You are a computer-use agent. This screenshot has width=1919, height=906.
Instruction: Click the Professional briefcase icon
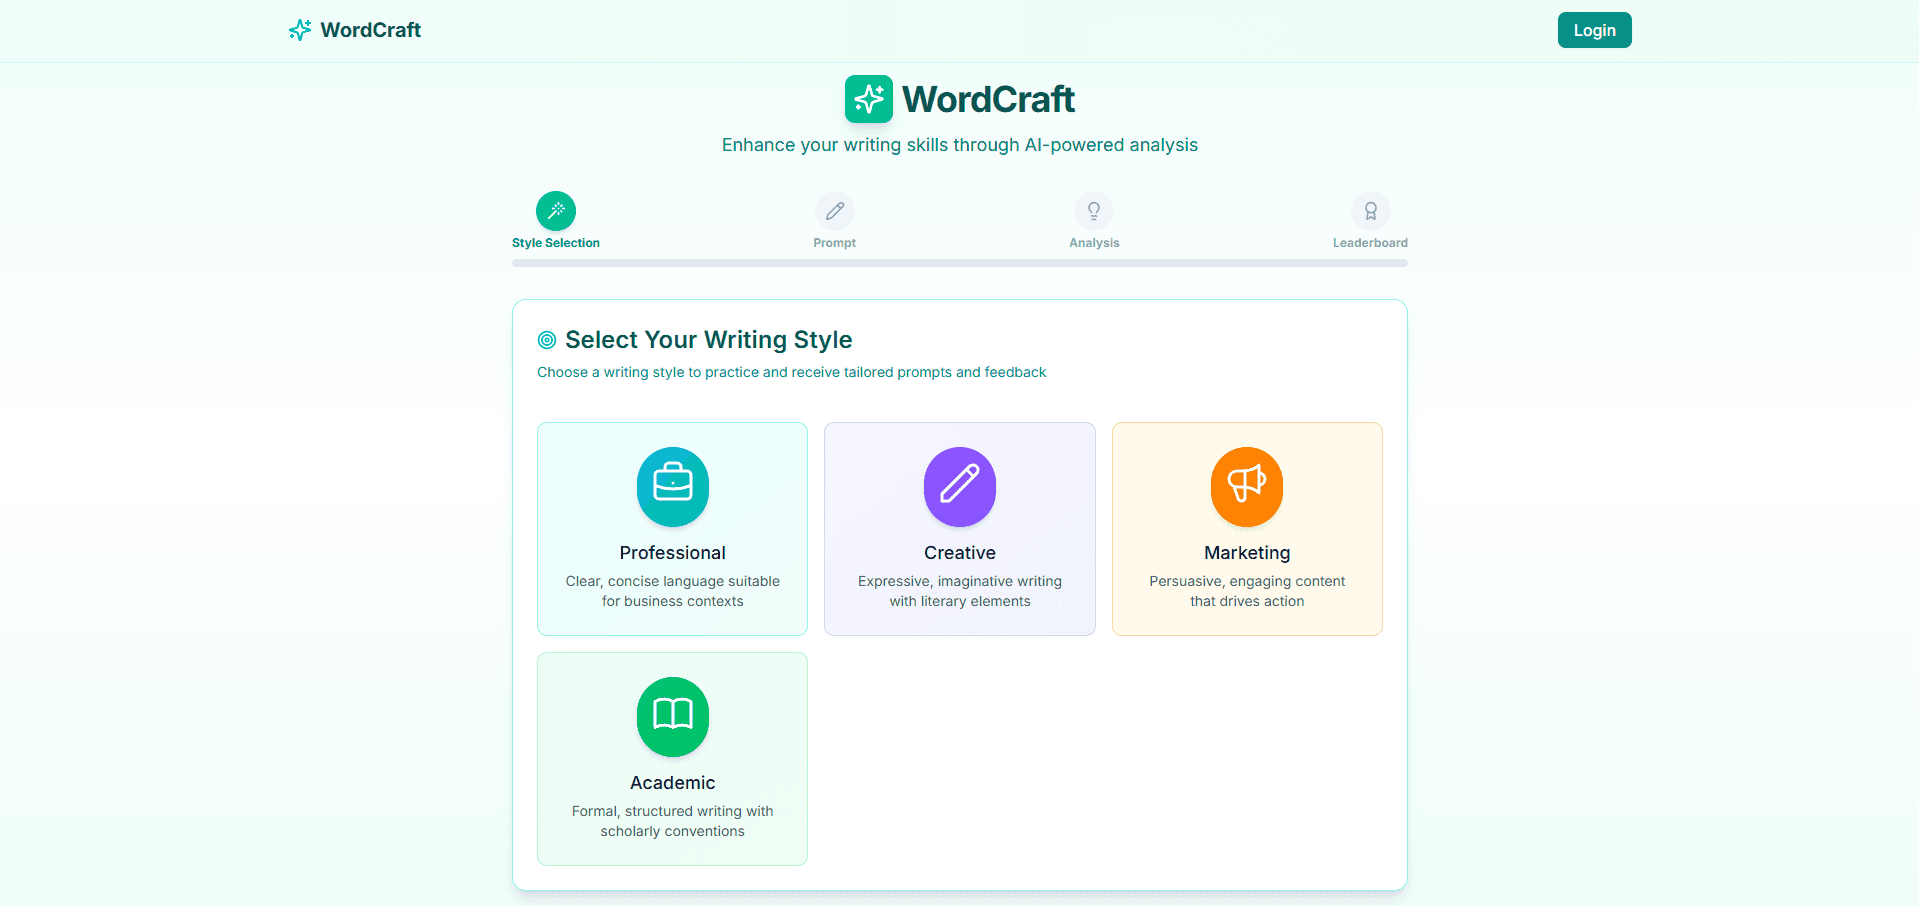673,486
